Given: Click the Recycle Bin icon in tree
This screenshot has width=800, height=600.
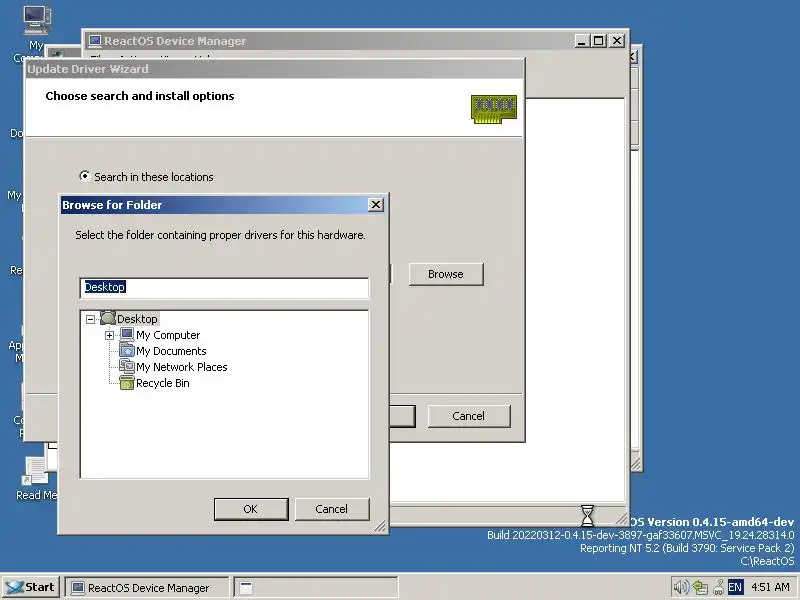Looking at the screenshot, I should coord(127,383).
